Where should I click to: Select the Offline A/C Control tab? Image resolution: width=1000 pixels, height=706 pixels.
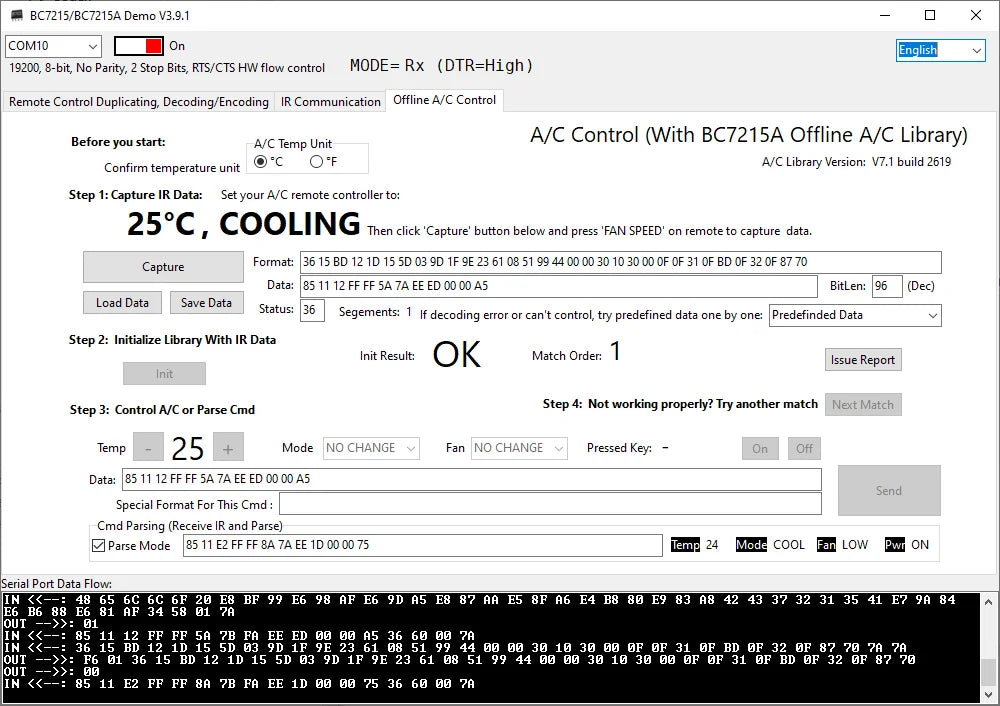pos(445,100)
